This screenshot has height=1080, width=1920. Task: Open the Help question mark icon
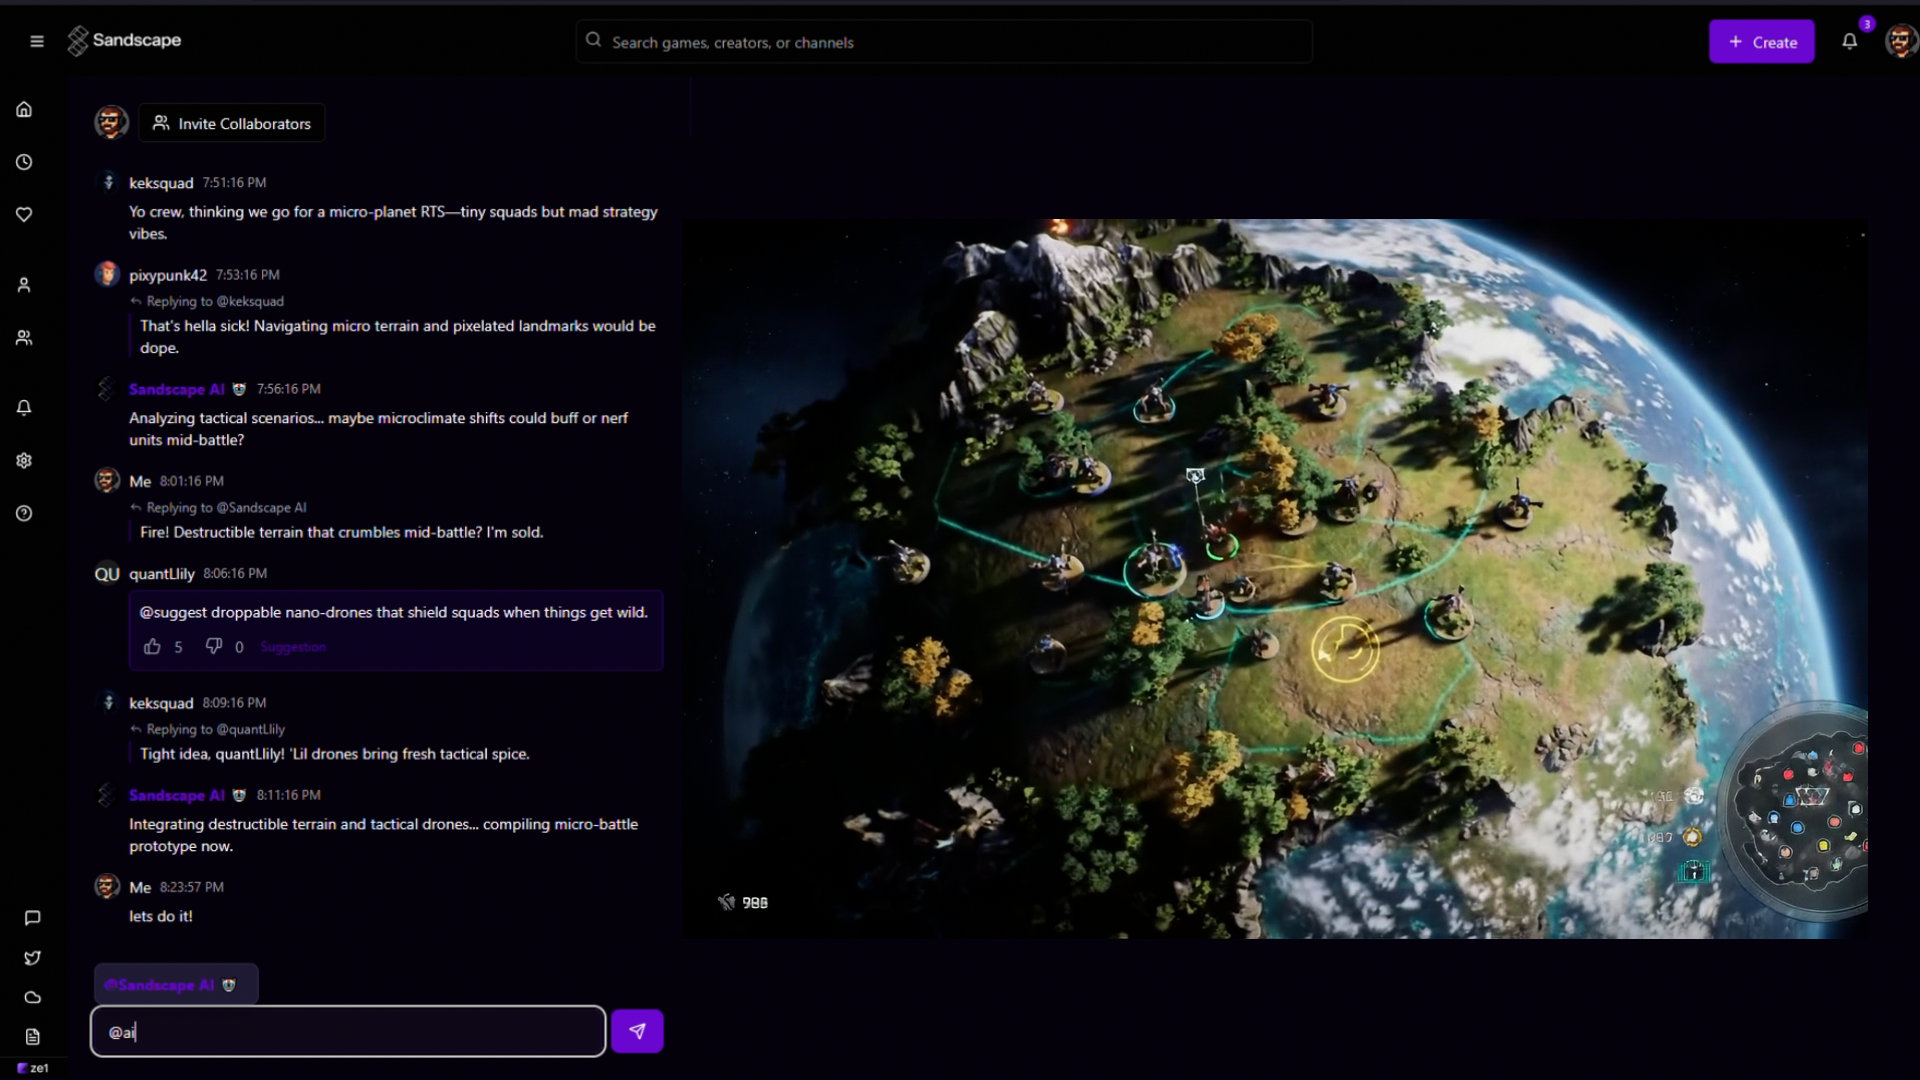click(24, 513)
